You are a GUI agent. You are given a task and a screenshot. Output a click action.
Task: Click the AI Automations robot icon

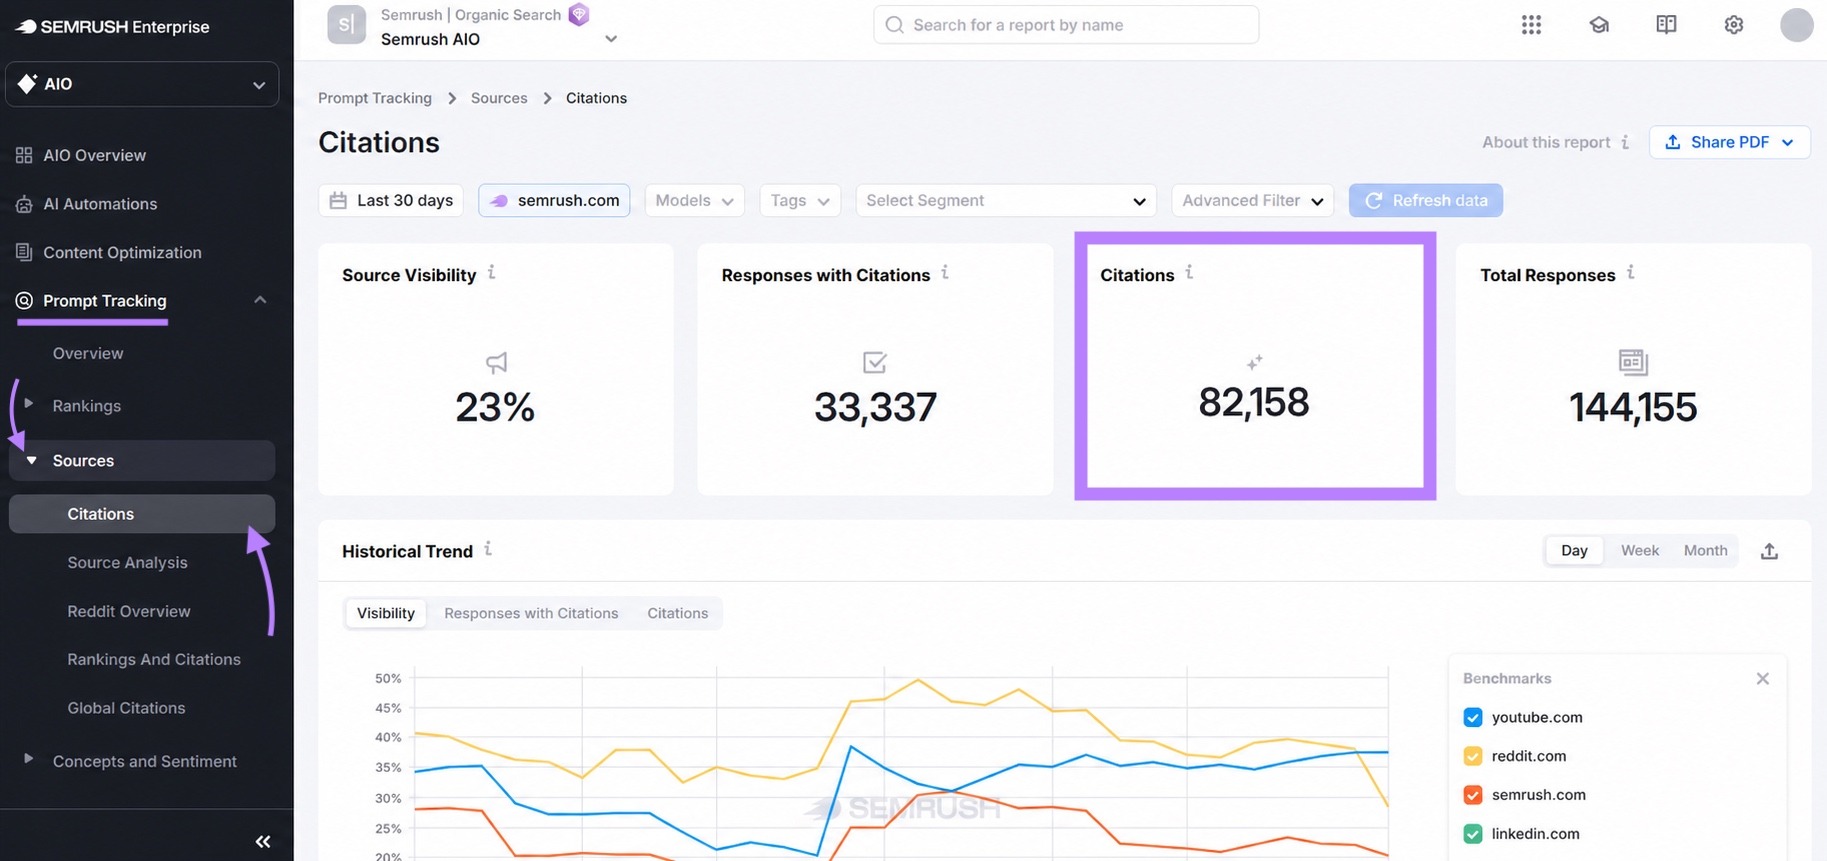pyautogui.click(x=24, y=204)
